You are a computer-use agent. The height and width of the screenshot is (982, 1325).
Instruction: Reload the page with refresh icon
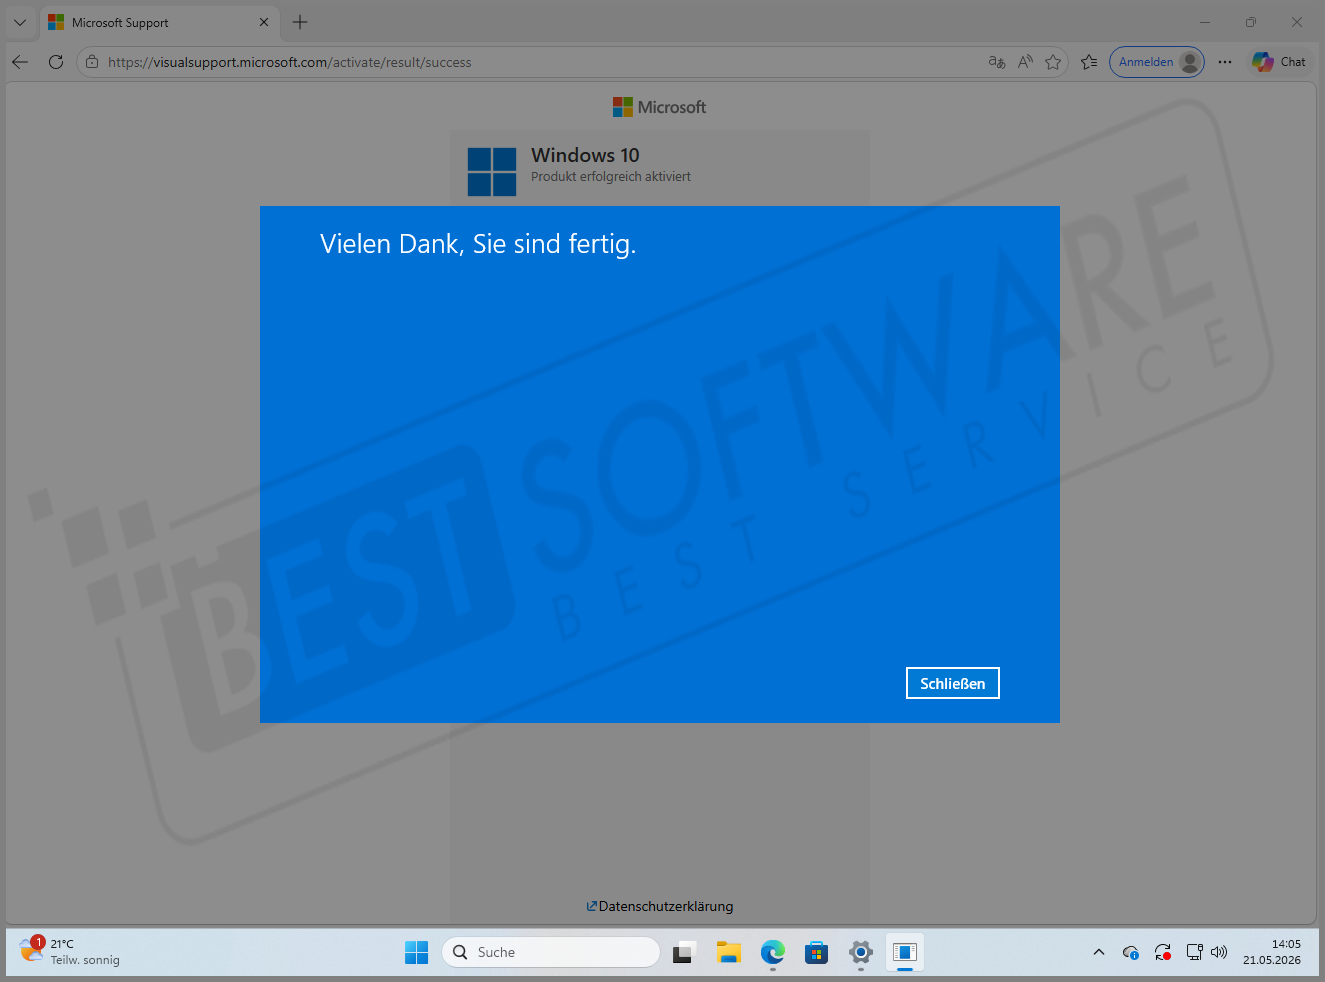click(x=56, y=62)
